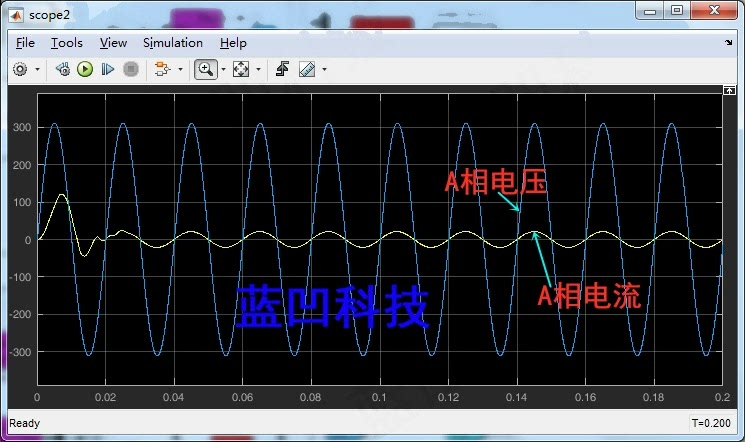Viewport: 745px width, 442px height.
Task: Click the 100 y-axis label
Action: tap(22, 202)
